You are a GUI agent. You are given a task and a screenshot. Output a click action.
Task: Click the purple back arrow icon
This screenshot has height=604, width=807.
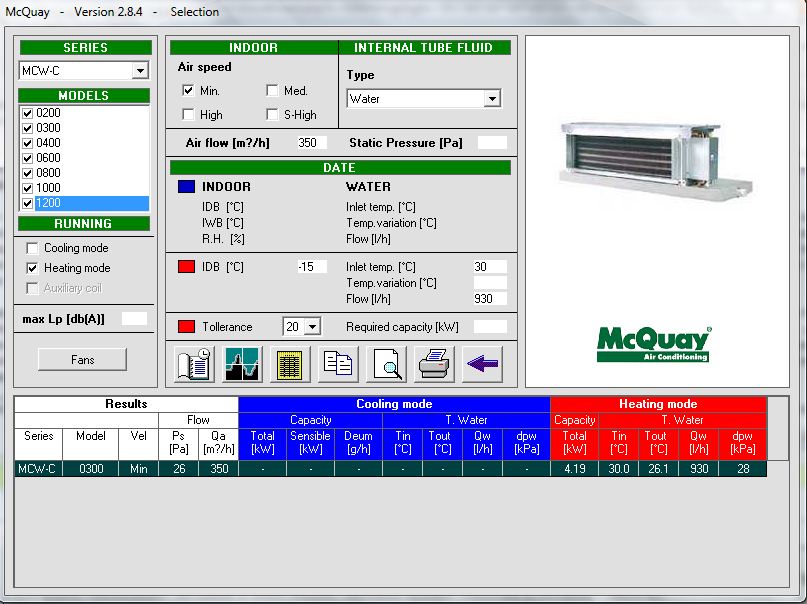coord(482,364)
